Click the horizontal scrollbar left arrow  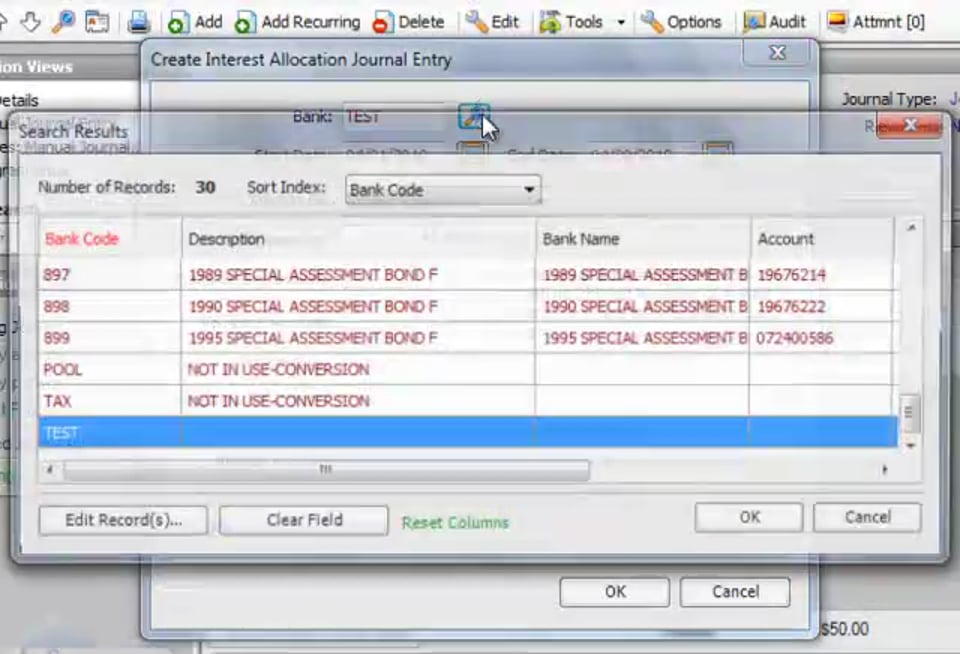50,470
